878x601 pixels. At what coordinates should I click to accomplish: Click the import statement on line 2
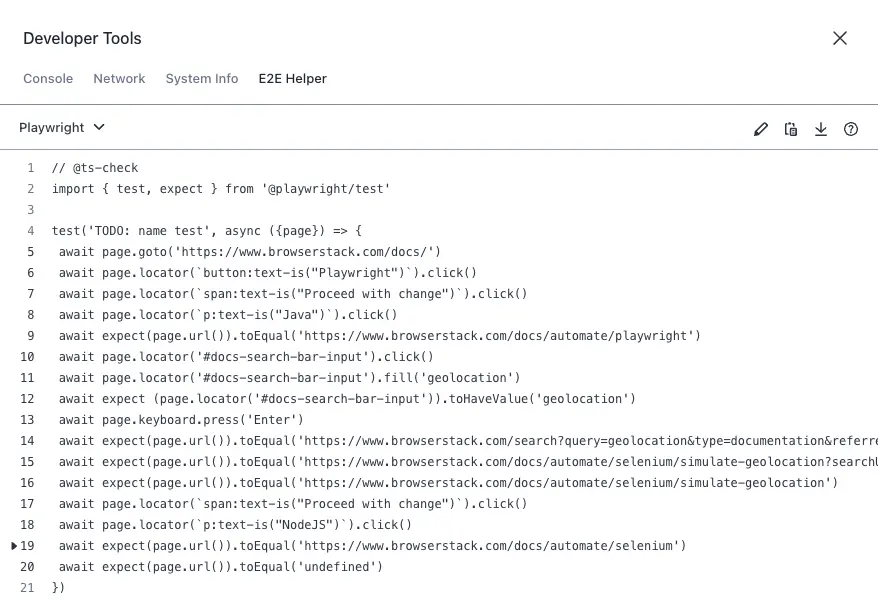coord(220,189)
